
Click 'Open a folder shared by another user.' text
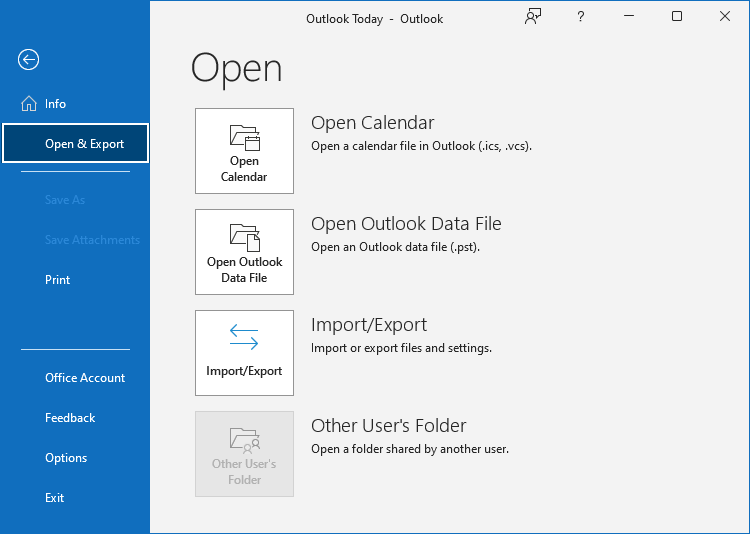click(410, 449)
